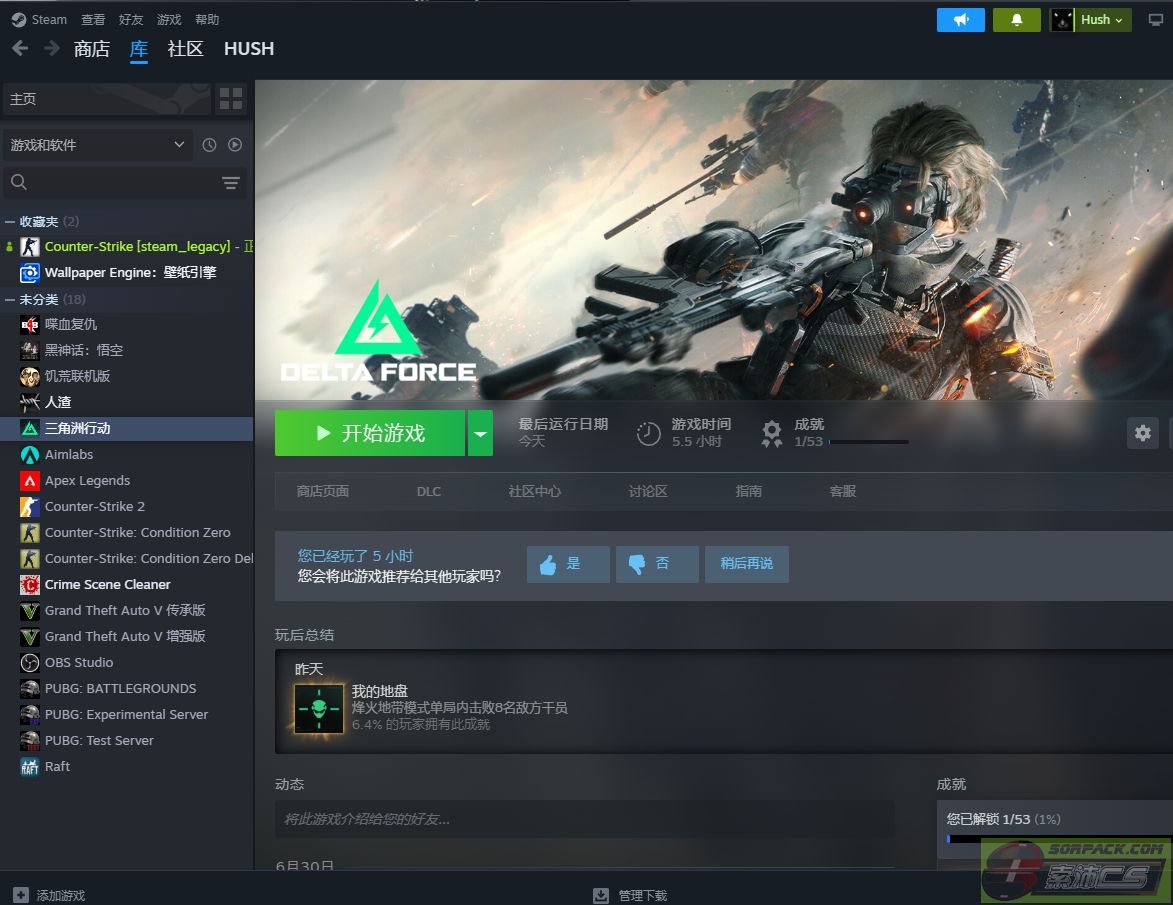Click the achievements badge icon

(x=771, y=433)
